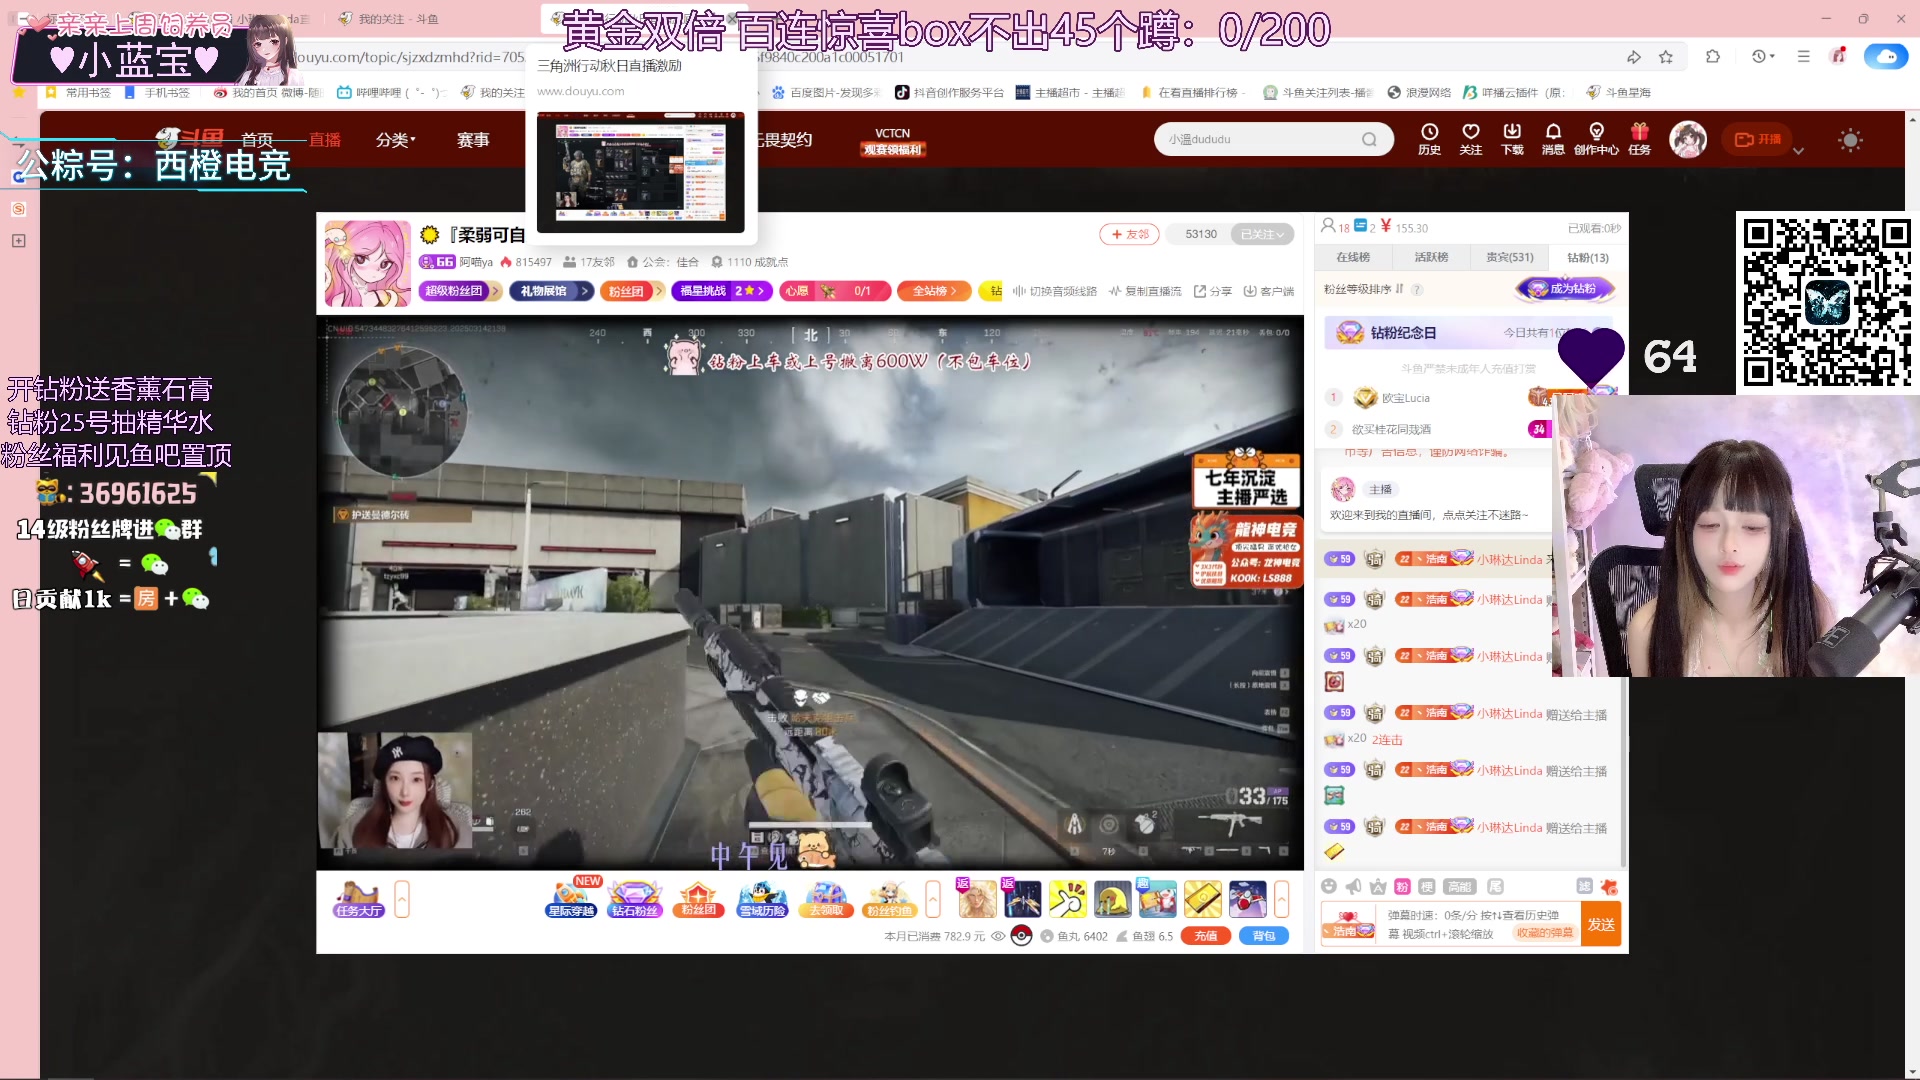Click the 任务大厅 icon below video
Viewport: 1920px width, 1080px height.
click(x=359, y=899)
